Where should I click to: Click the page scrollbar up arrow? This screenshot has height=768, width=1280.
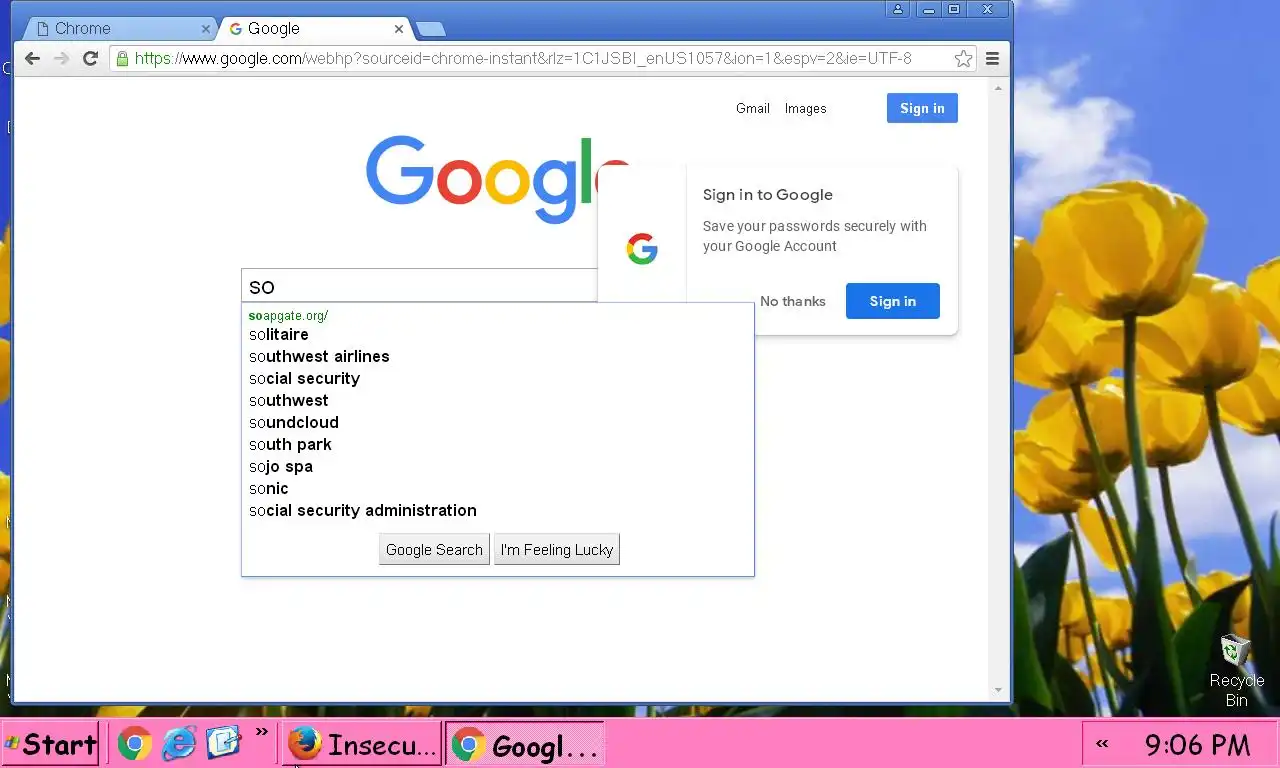tap(997, 88)
